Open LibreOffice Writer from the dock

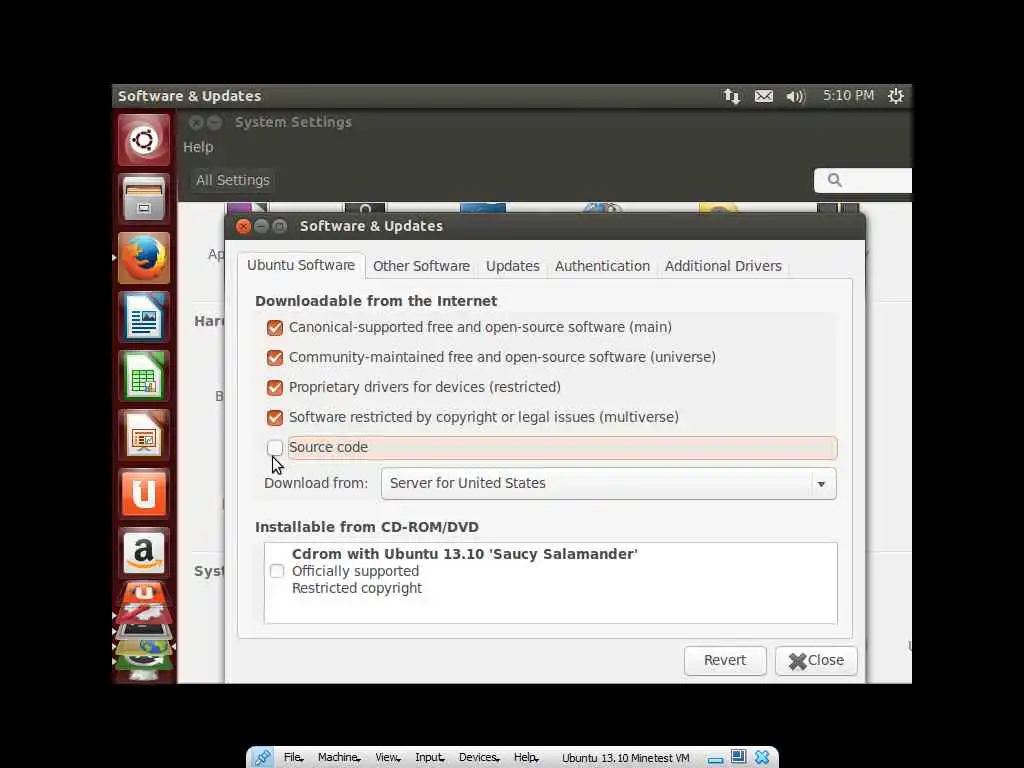pyautogui.click(x=144, y=317)
